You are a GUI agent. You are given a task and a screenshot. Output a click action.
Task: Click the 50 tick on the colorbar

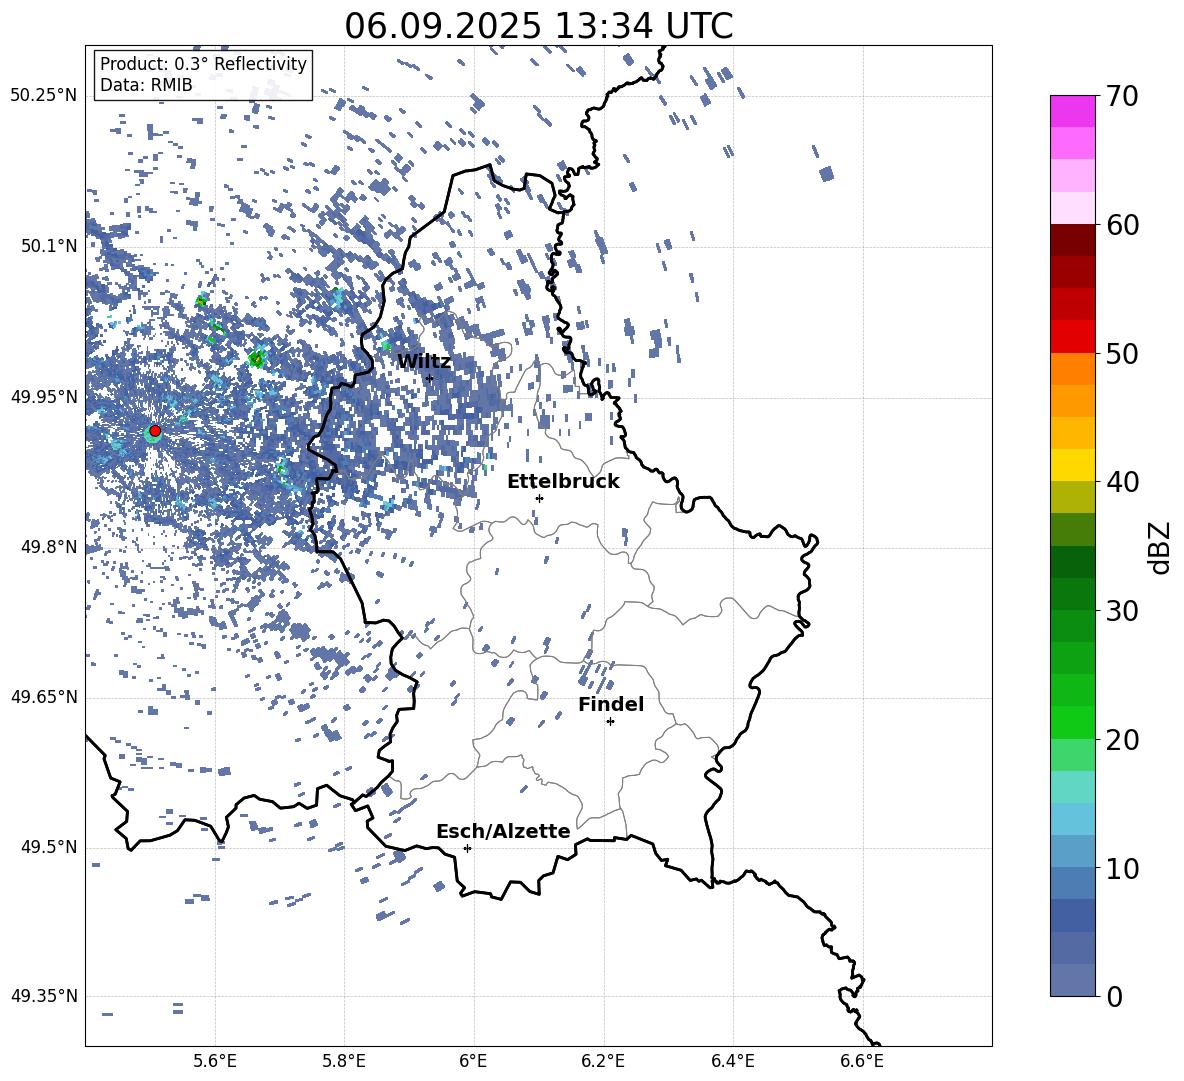[x=1122, y=353]
